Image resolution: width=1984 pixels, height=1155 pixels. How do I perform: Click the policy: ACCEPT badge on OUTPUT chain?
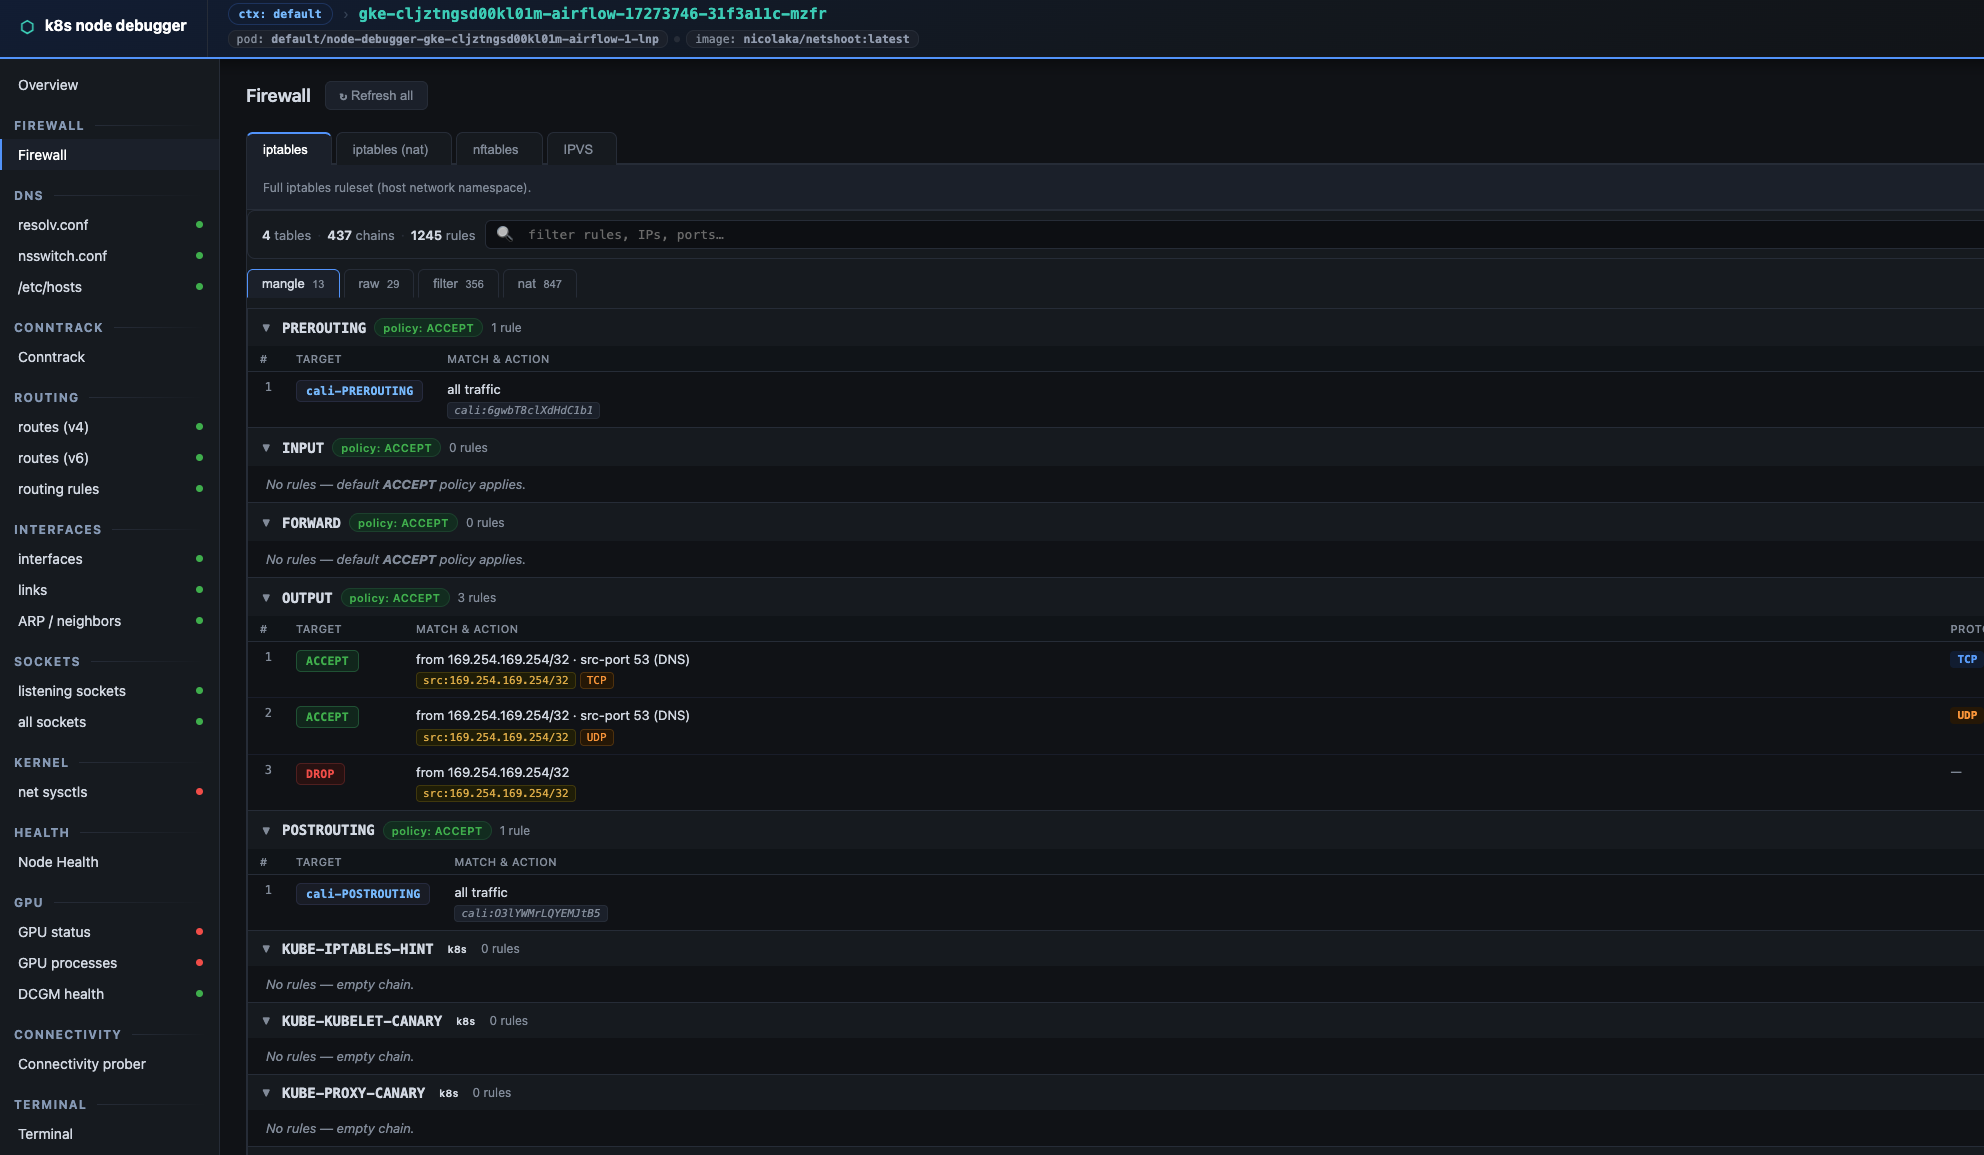pyautogui.click(x=395, y=598)
